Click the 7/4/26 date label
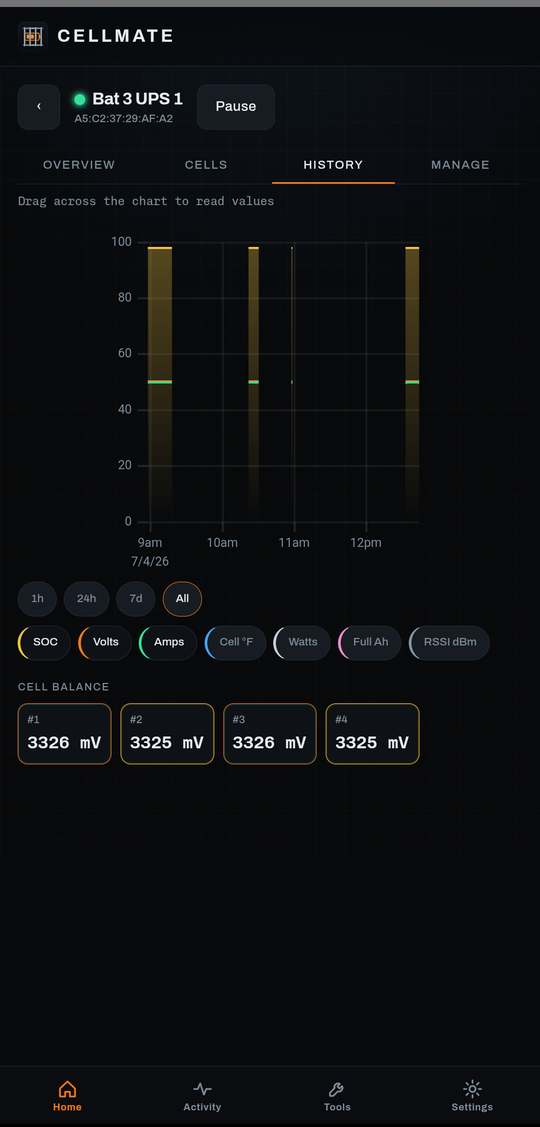Viewport: 540px width, 1127px height. coord(150,561)
